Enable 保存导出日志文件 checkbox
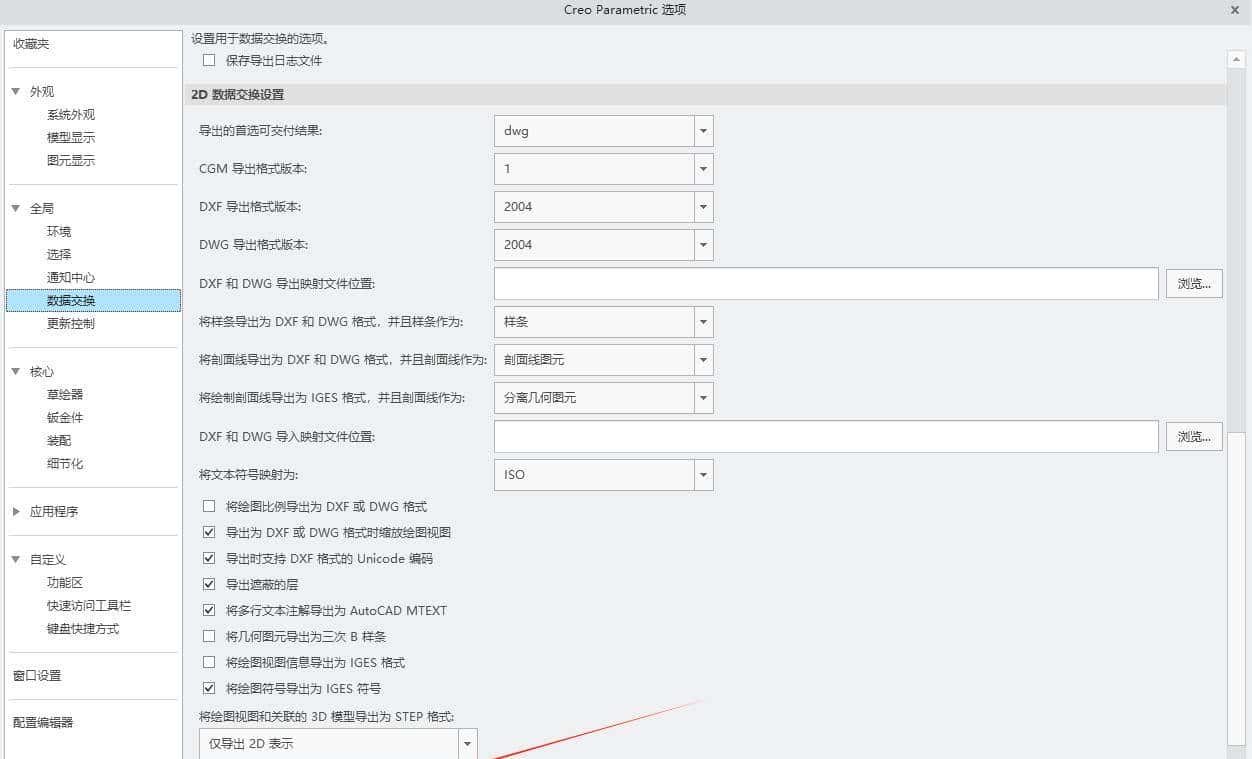This screenshot has width=1252, height=759. point(209,60)
